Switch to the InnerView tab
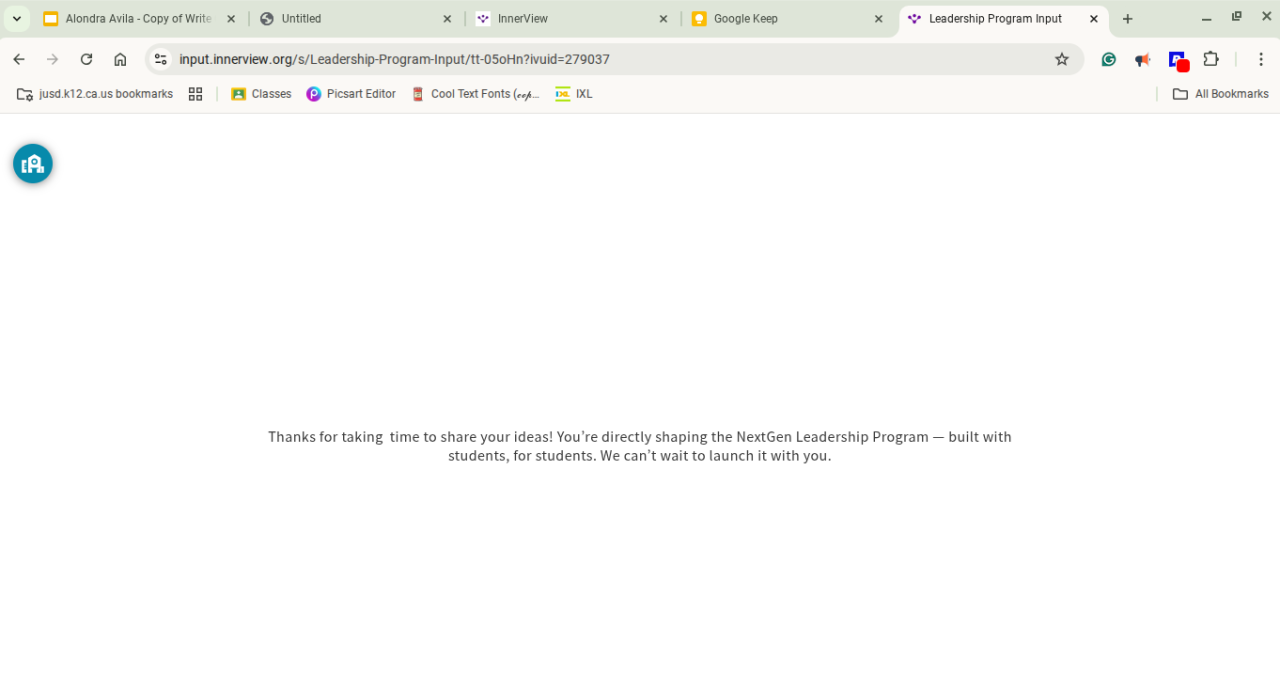1280x673 pixels. point(571,19)
